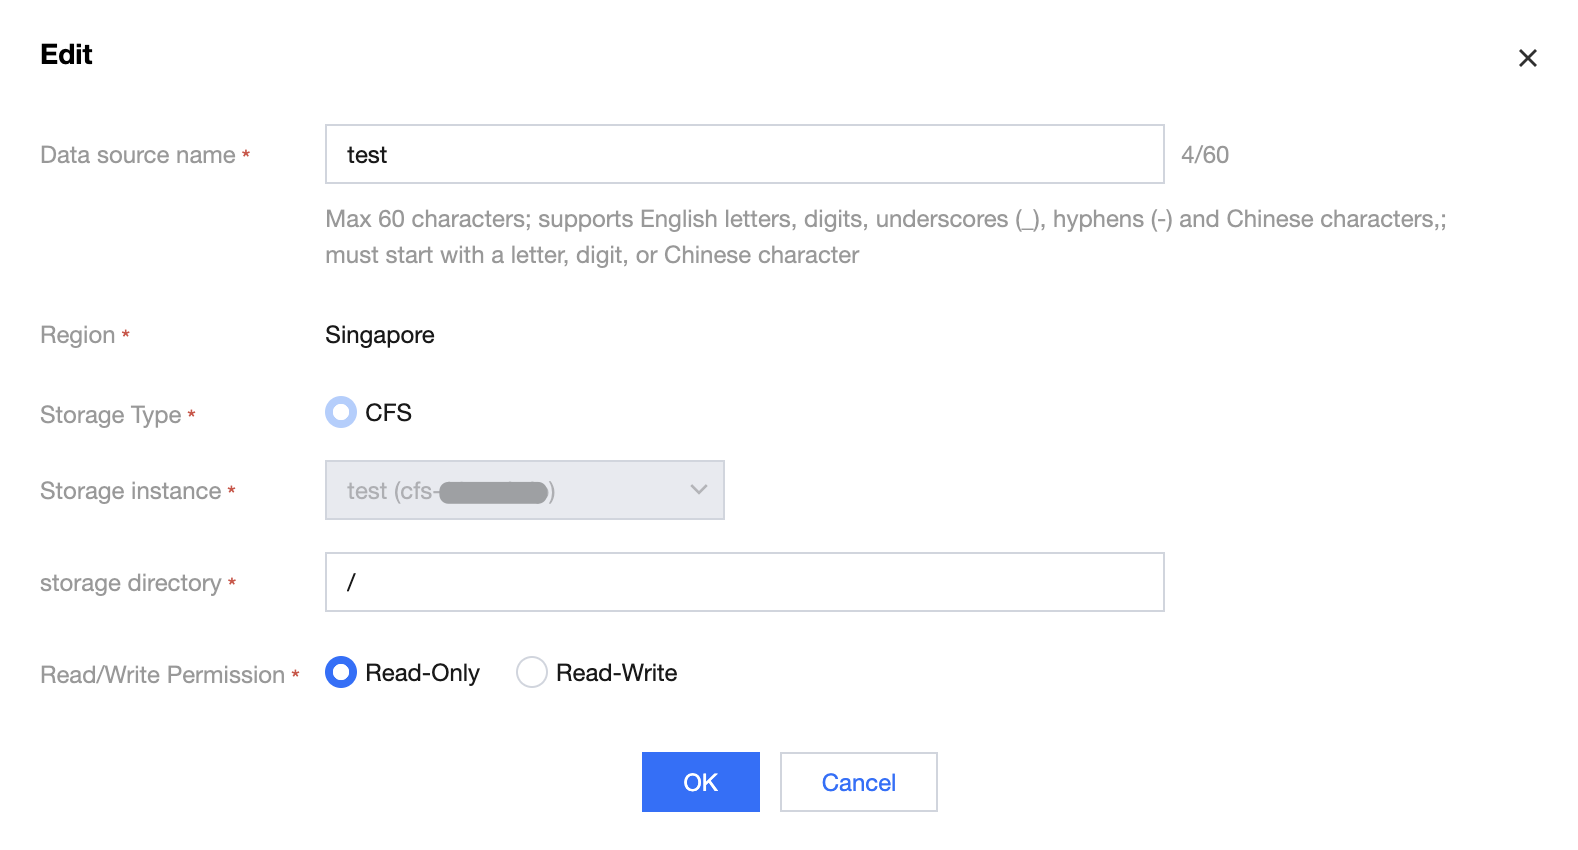The height and width of the screenshot is (850, 1578).
Task: Click the Data source name label
Action: pyautogui.click(x=138, y=155)
